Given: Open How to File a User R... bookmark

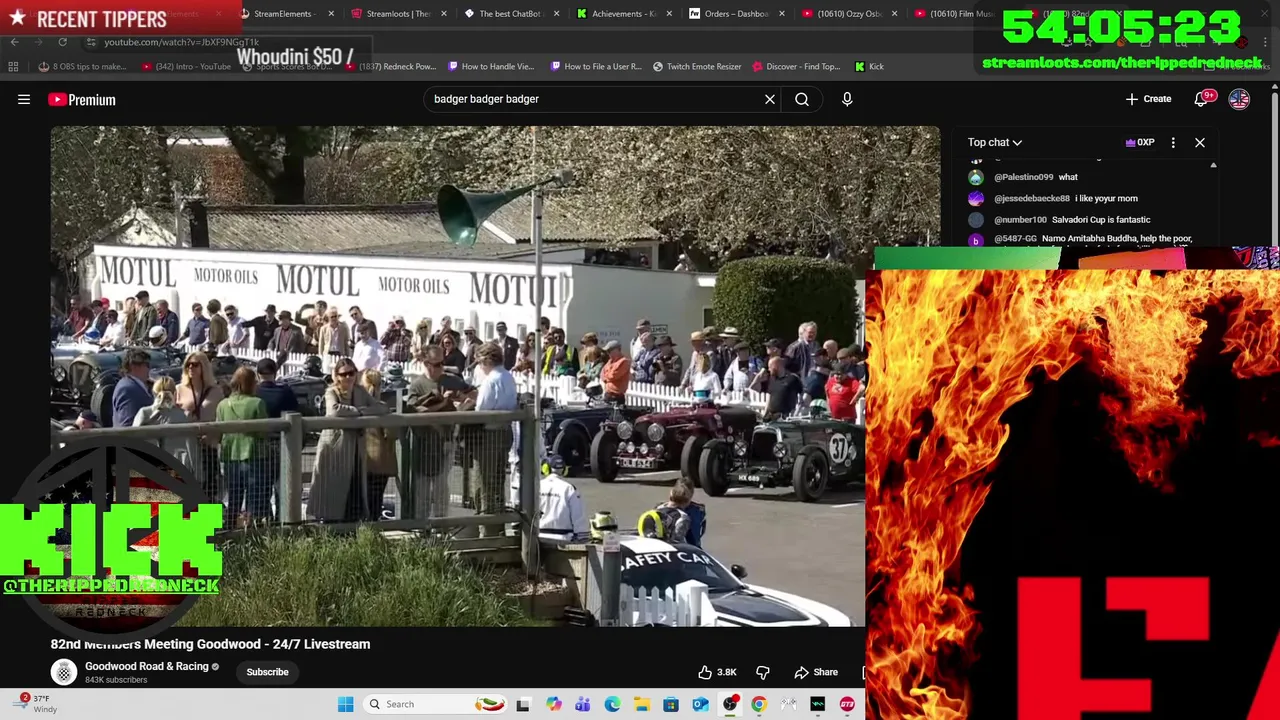Looking at the screenshot, I should (595, 66).
